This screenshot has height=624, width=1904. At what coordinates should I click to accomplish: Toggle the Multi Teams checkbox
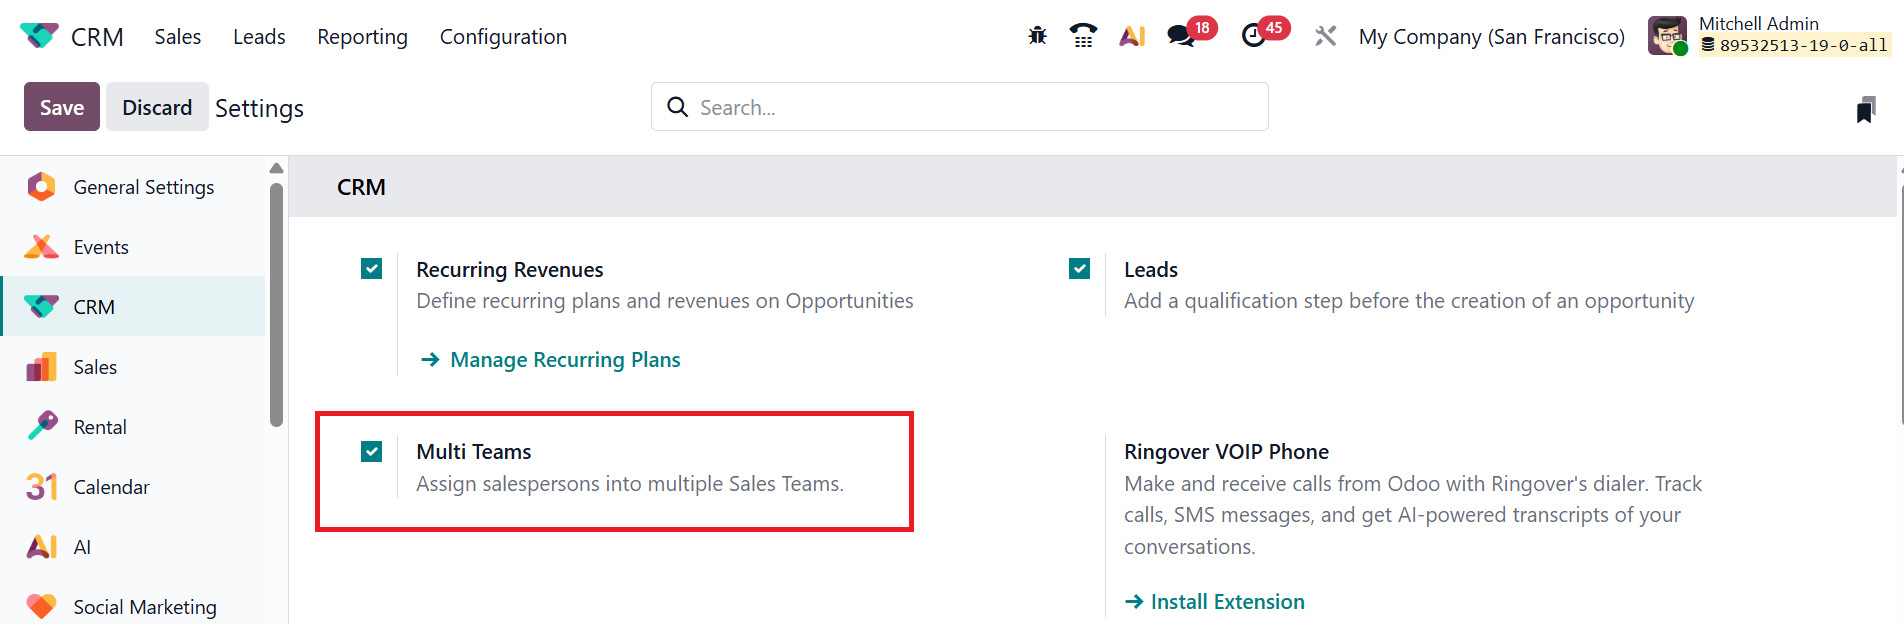point(371,451)
